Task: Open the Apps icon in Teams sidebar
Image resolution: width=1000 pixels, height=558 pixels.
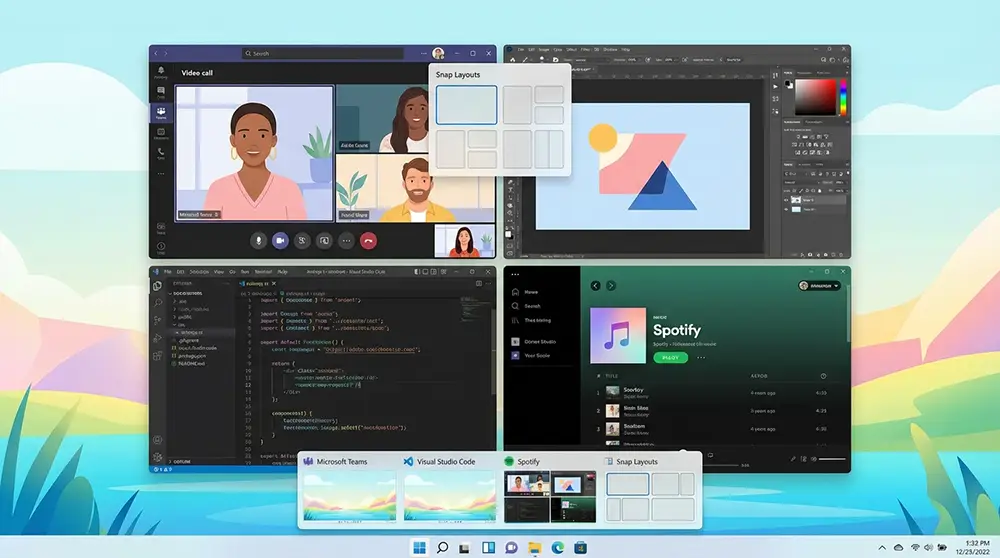Action: pyautogui.click(x=161, y=227)
